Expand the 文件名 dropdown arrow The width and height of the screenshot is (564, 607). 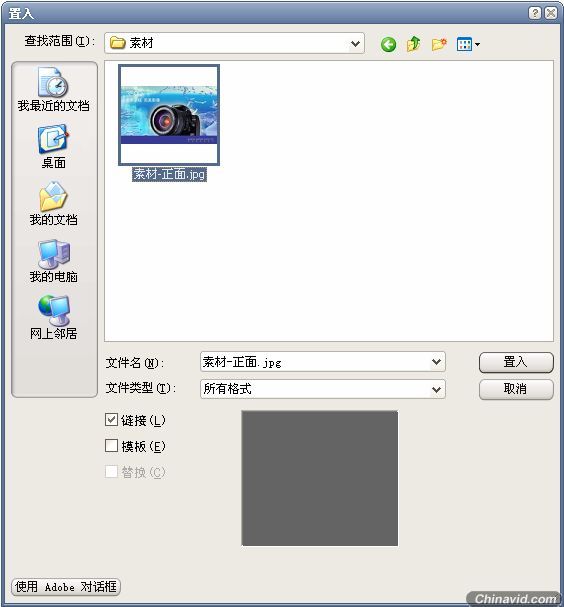point(436,362)
